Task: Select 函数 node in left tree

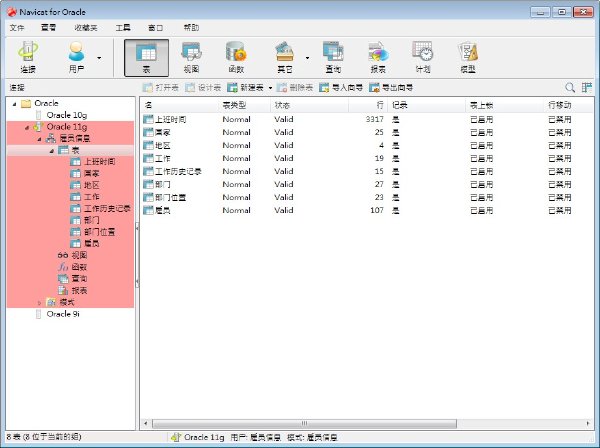Action: pyautogui.click(x=79, y=267)
